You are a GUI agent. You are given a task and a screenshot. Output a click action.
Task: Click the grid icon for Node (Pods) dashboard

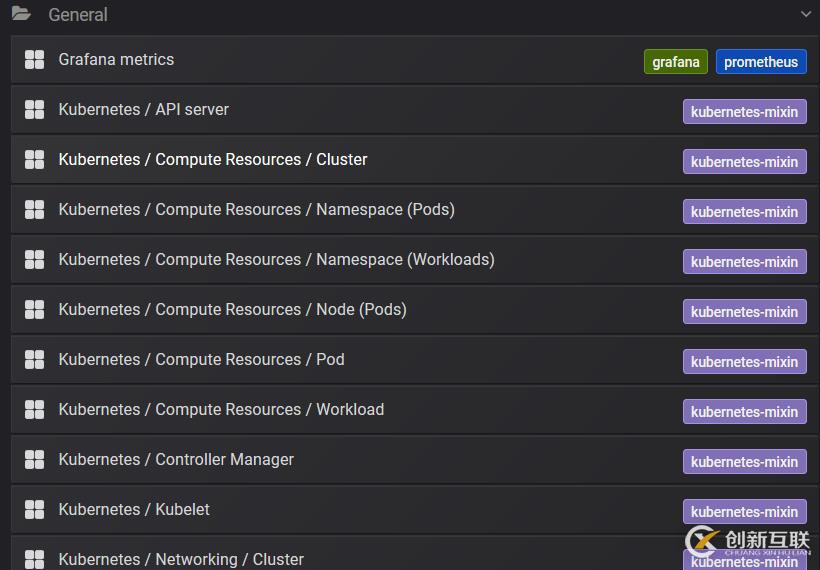(x=34, y=310)
